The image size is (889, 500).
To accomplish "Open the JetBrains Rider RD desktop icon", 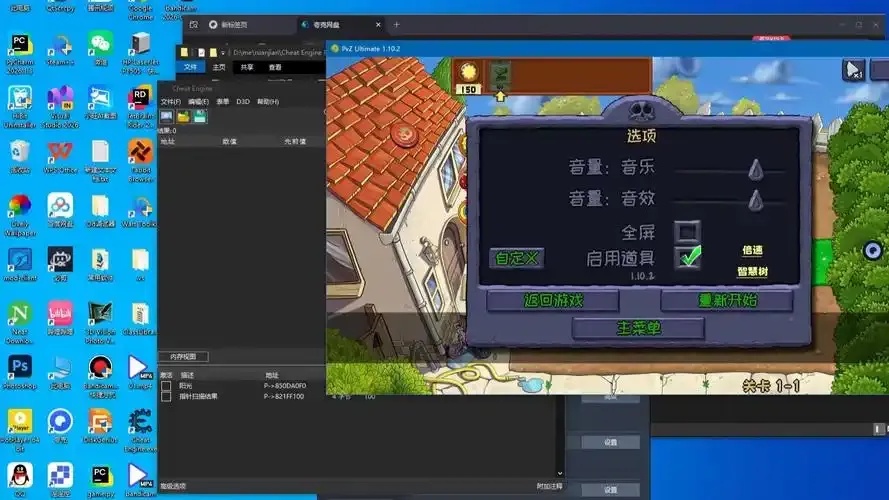I will (x=140, y=107).
